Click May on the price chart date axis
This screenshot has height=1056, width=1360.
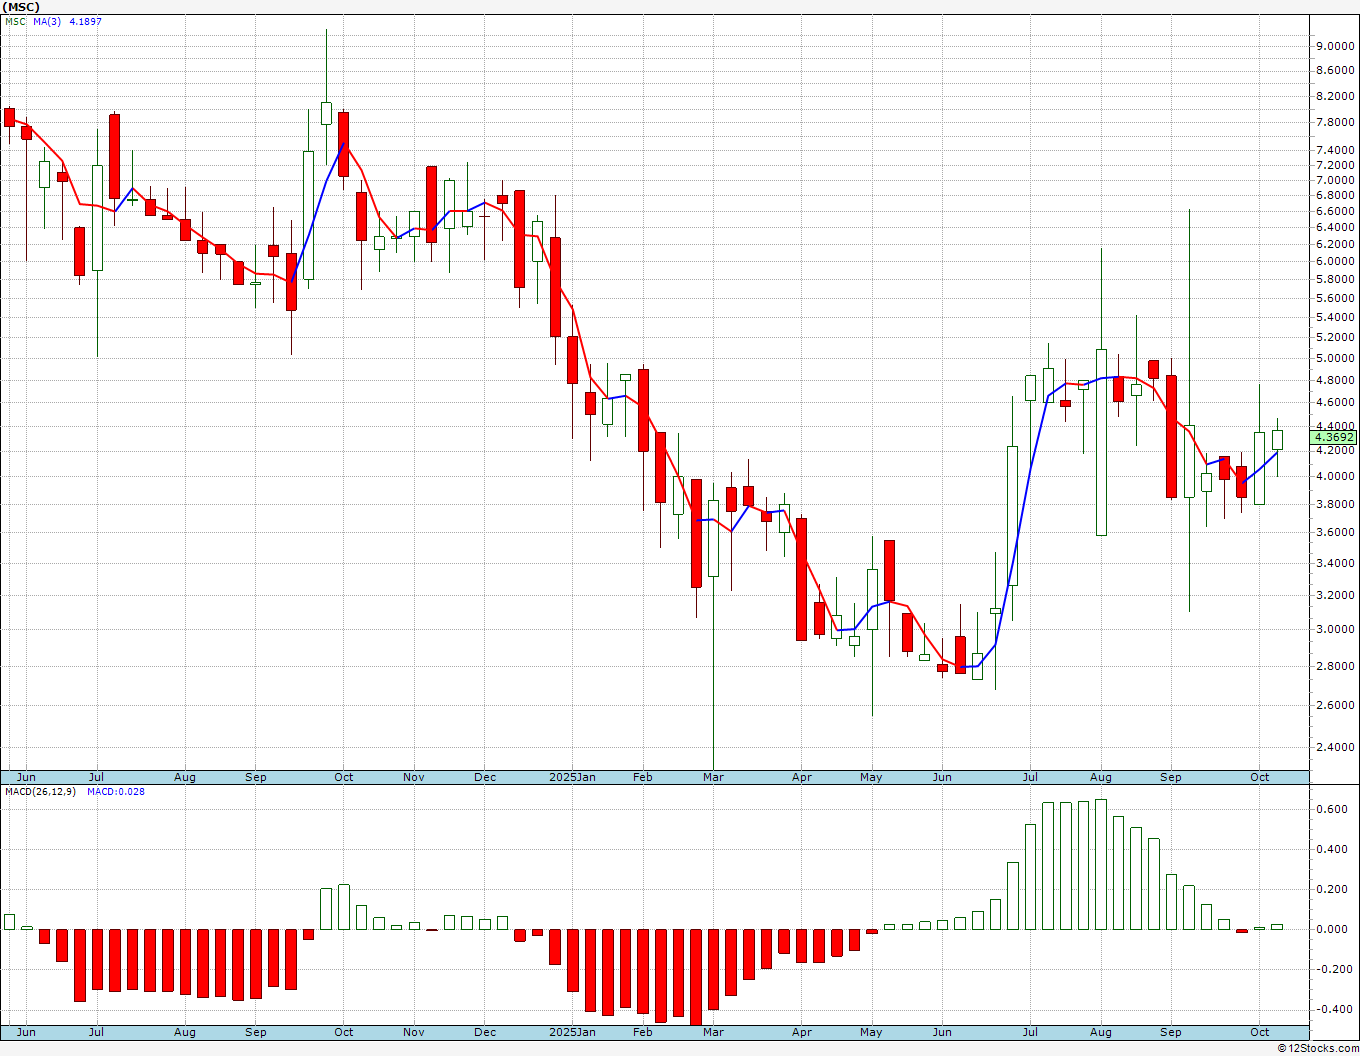pyautogui.click(x=871, y=777)
